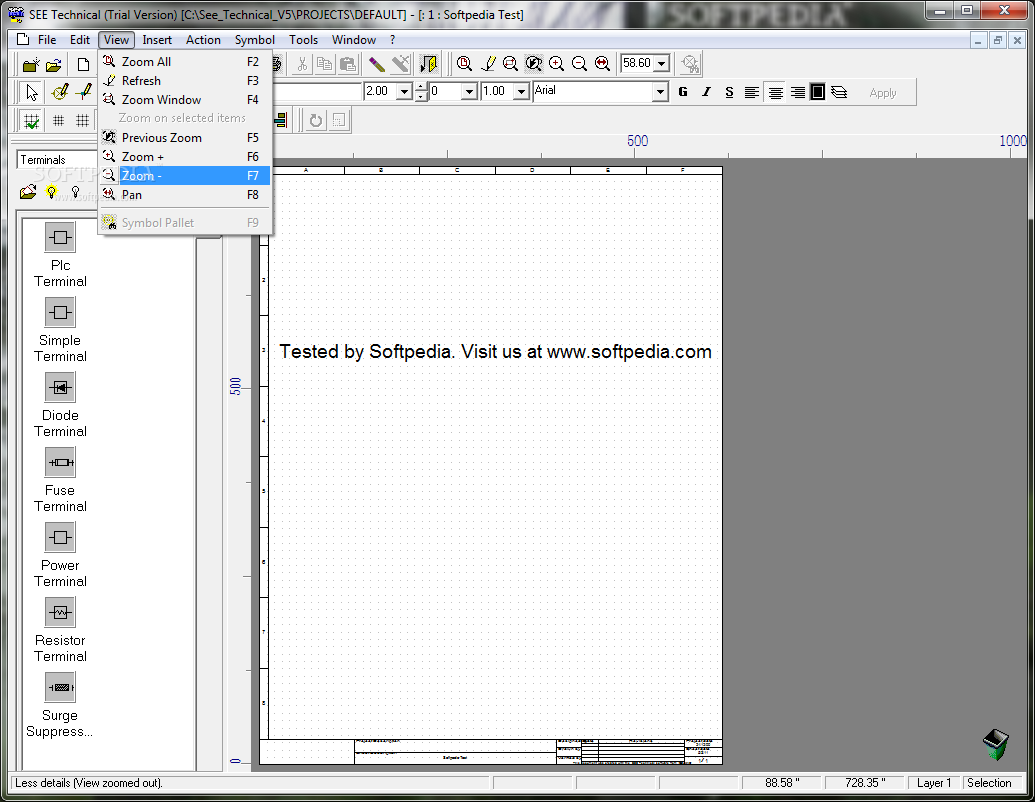Image resolution: width=1035 pixels, height=802 pixels.
Task: Choose Zoom - from View menu
Action: click(x=185, y=176)
